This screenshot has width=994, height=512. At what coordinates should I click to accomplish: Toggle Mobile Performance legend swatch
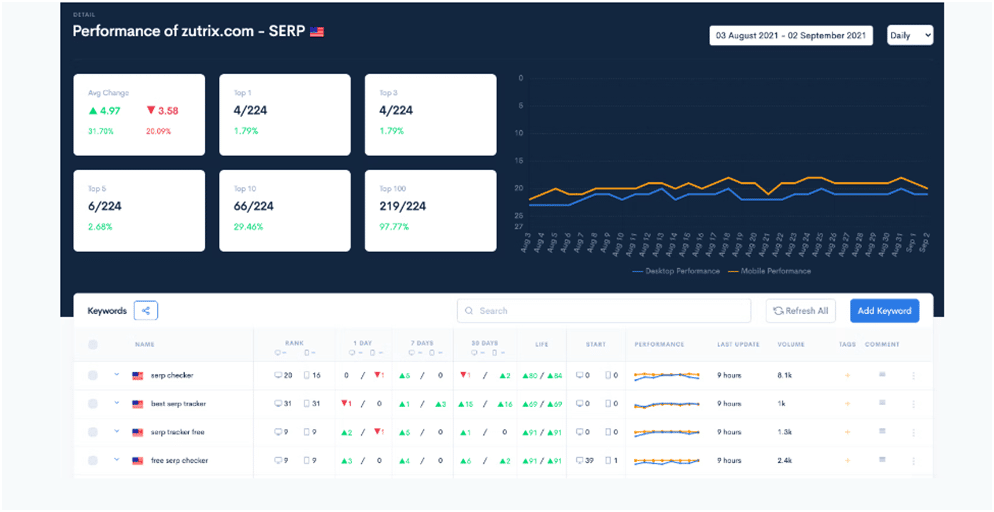pos(733,271)
